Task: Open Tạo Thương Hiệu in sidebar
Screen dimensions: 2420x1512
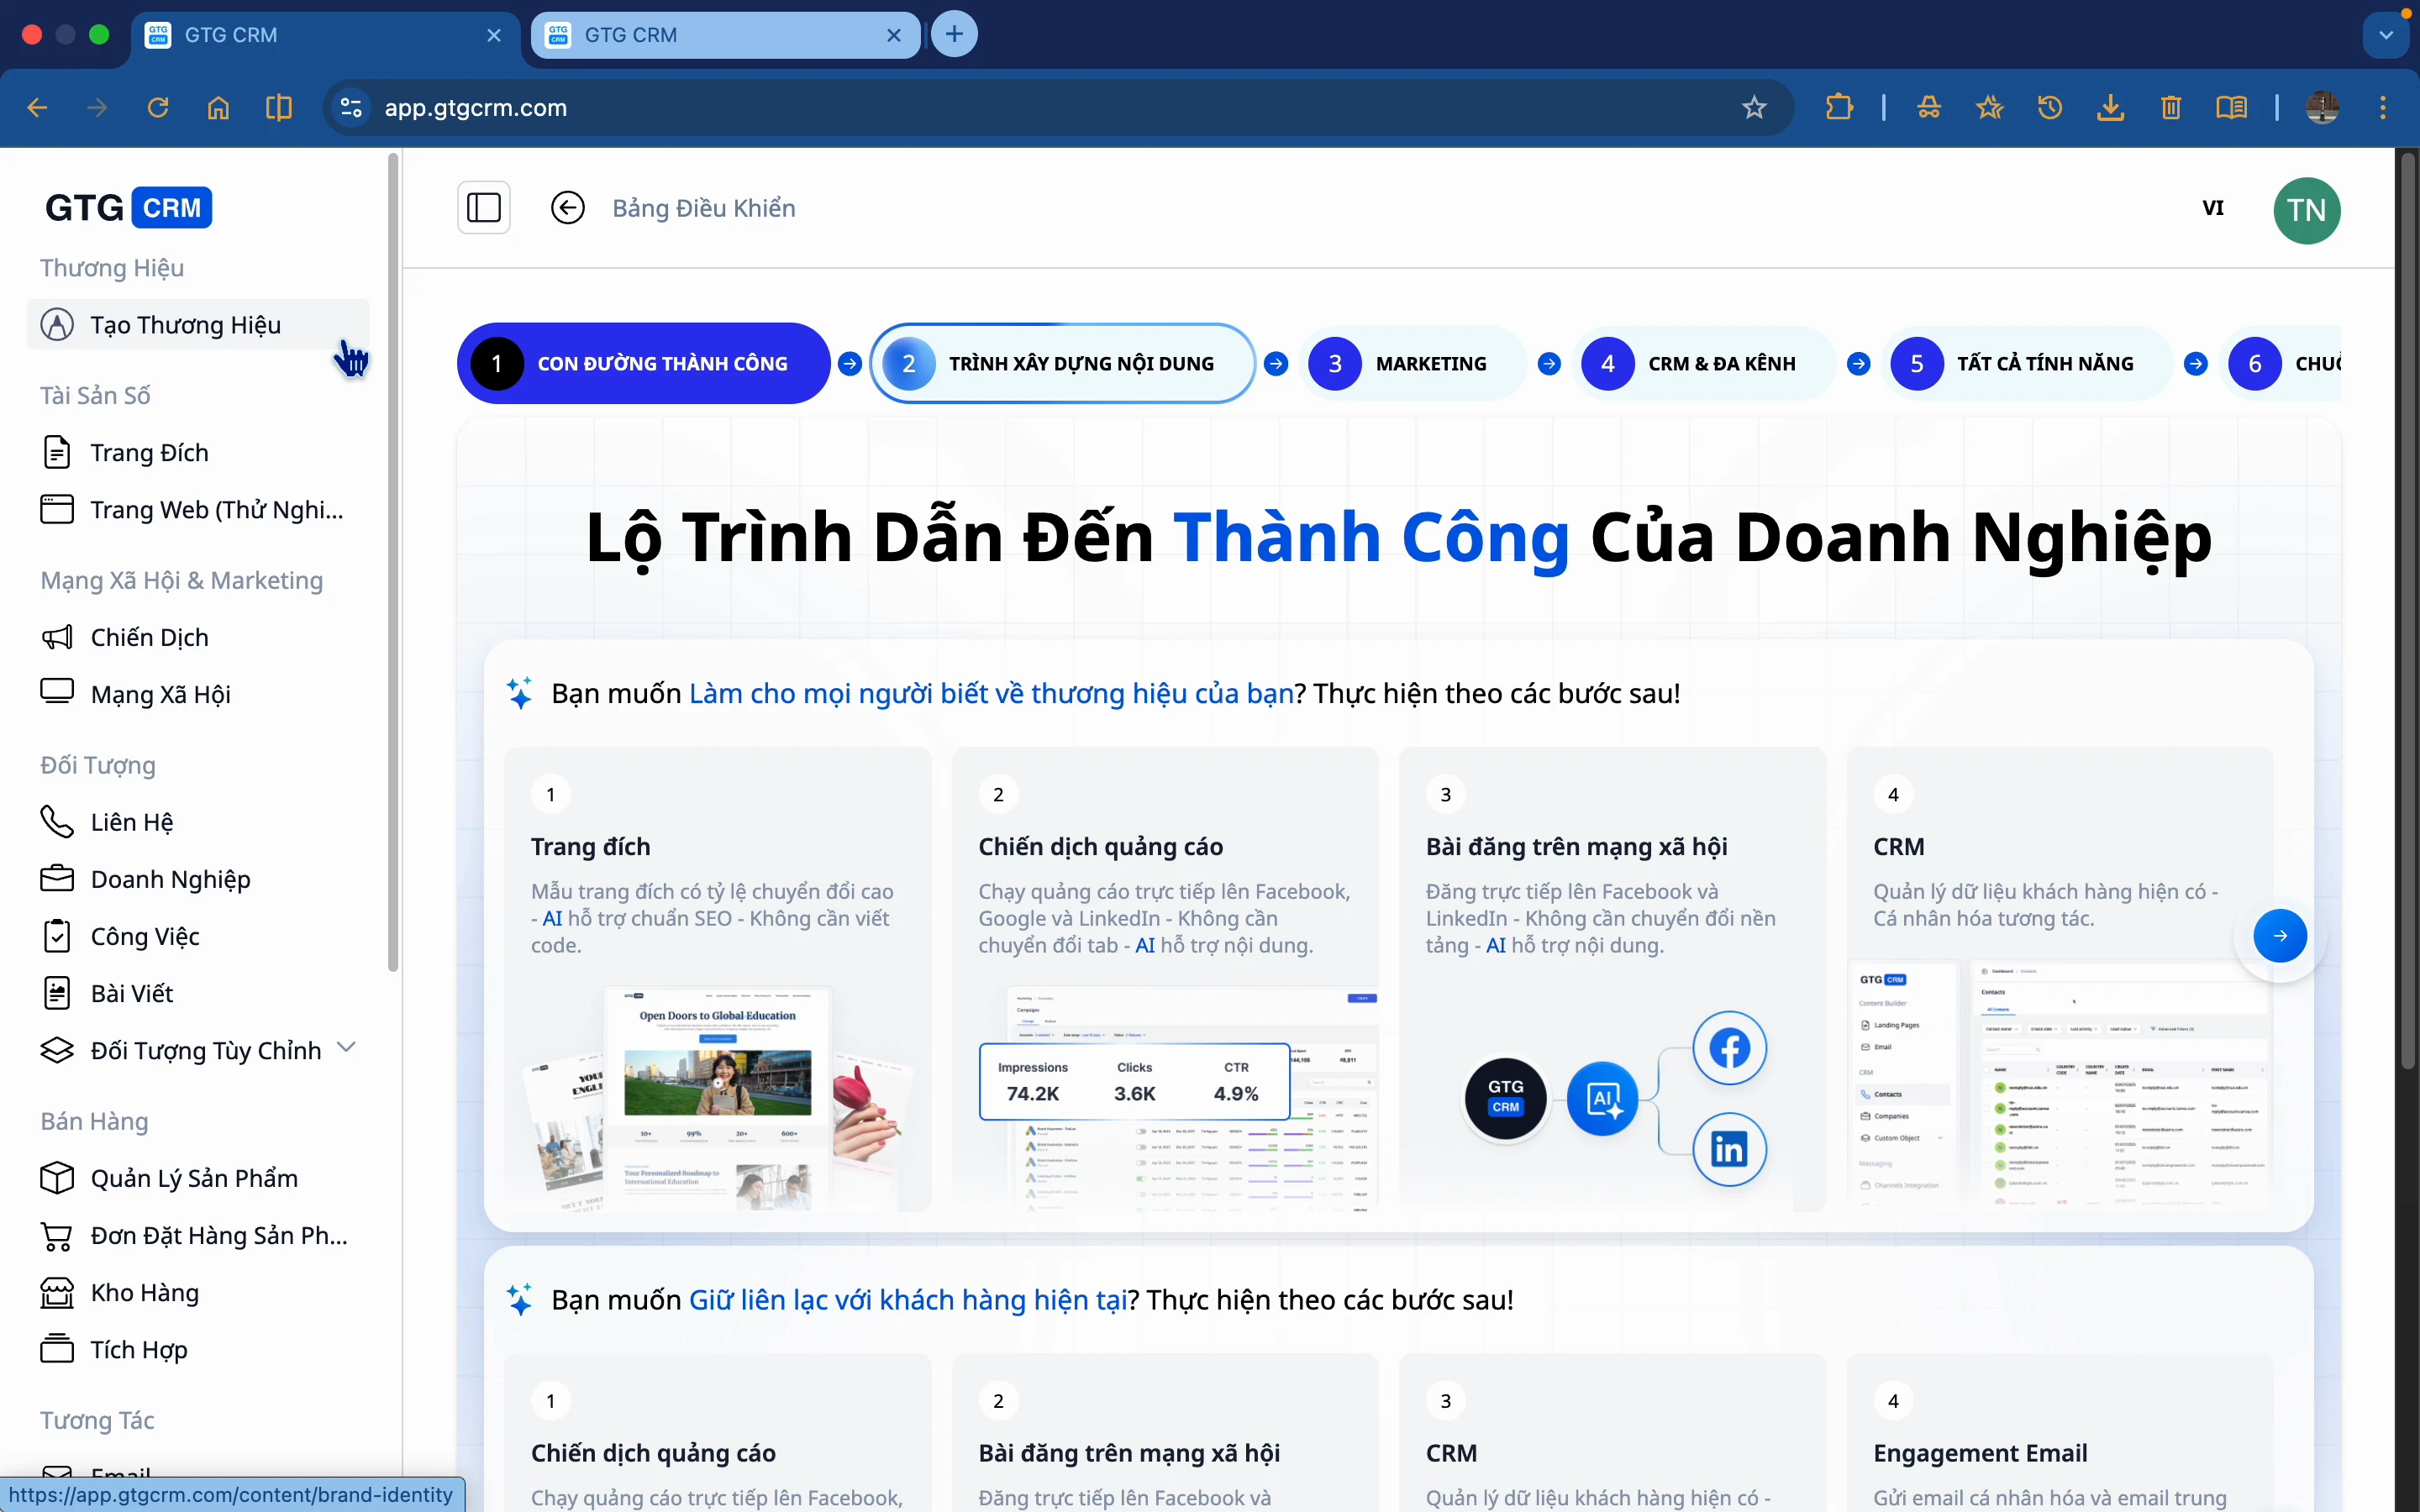Action: pyautogui.click(x=186, y=325)
